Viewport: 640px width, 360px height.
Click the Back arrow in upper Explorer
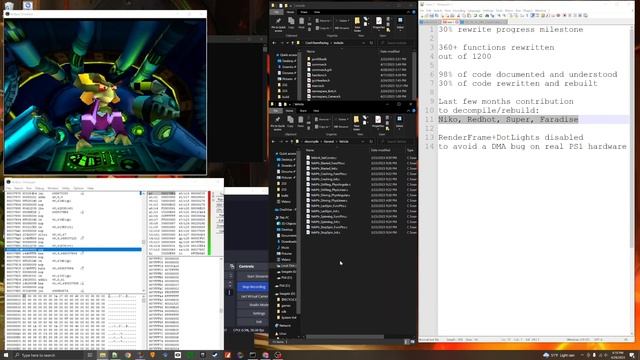tap(274, 43)
